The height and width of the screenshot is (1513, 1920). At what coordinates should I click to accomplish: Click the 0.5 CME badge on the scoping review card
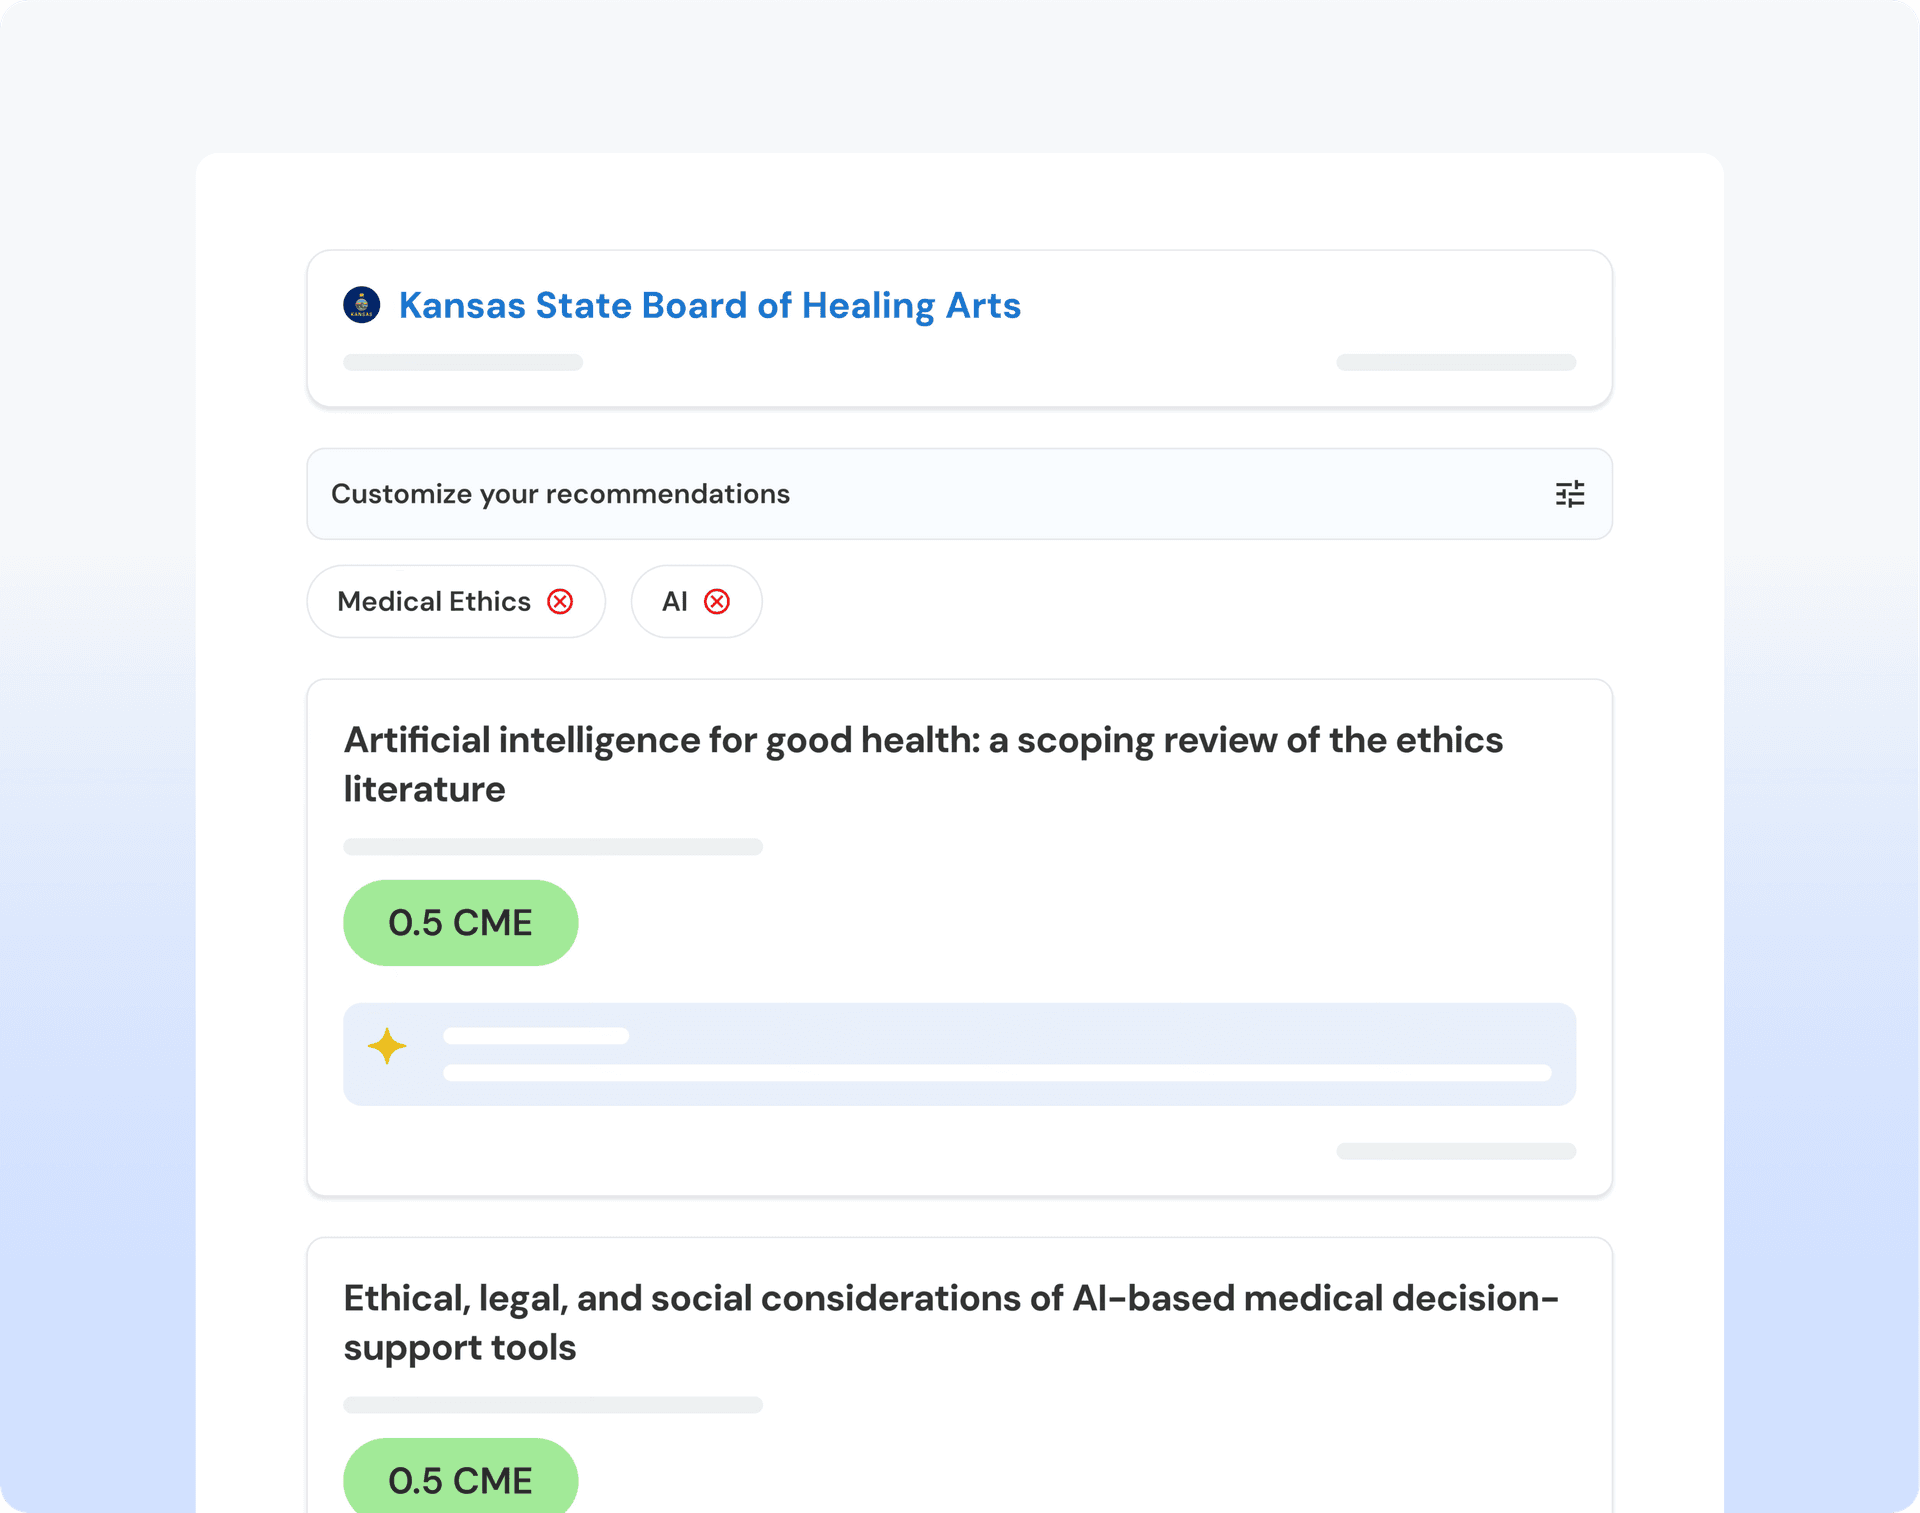(x=460, y=923)
